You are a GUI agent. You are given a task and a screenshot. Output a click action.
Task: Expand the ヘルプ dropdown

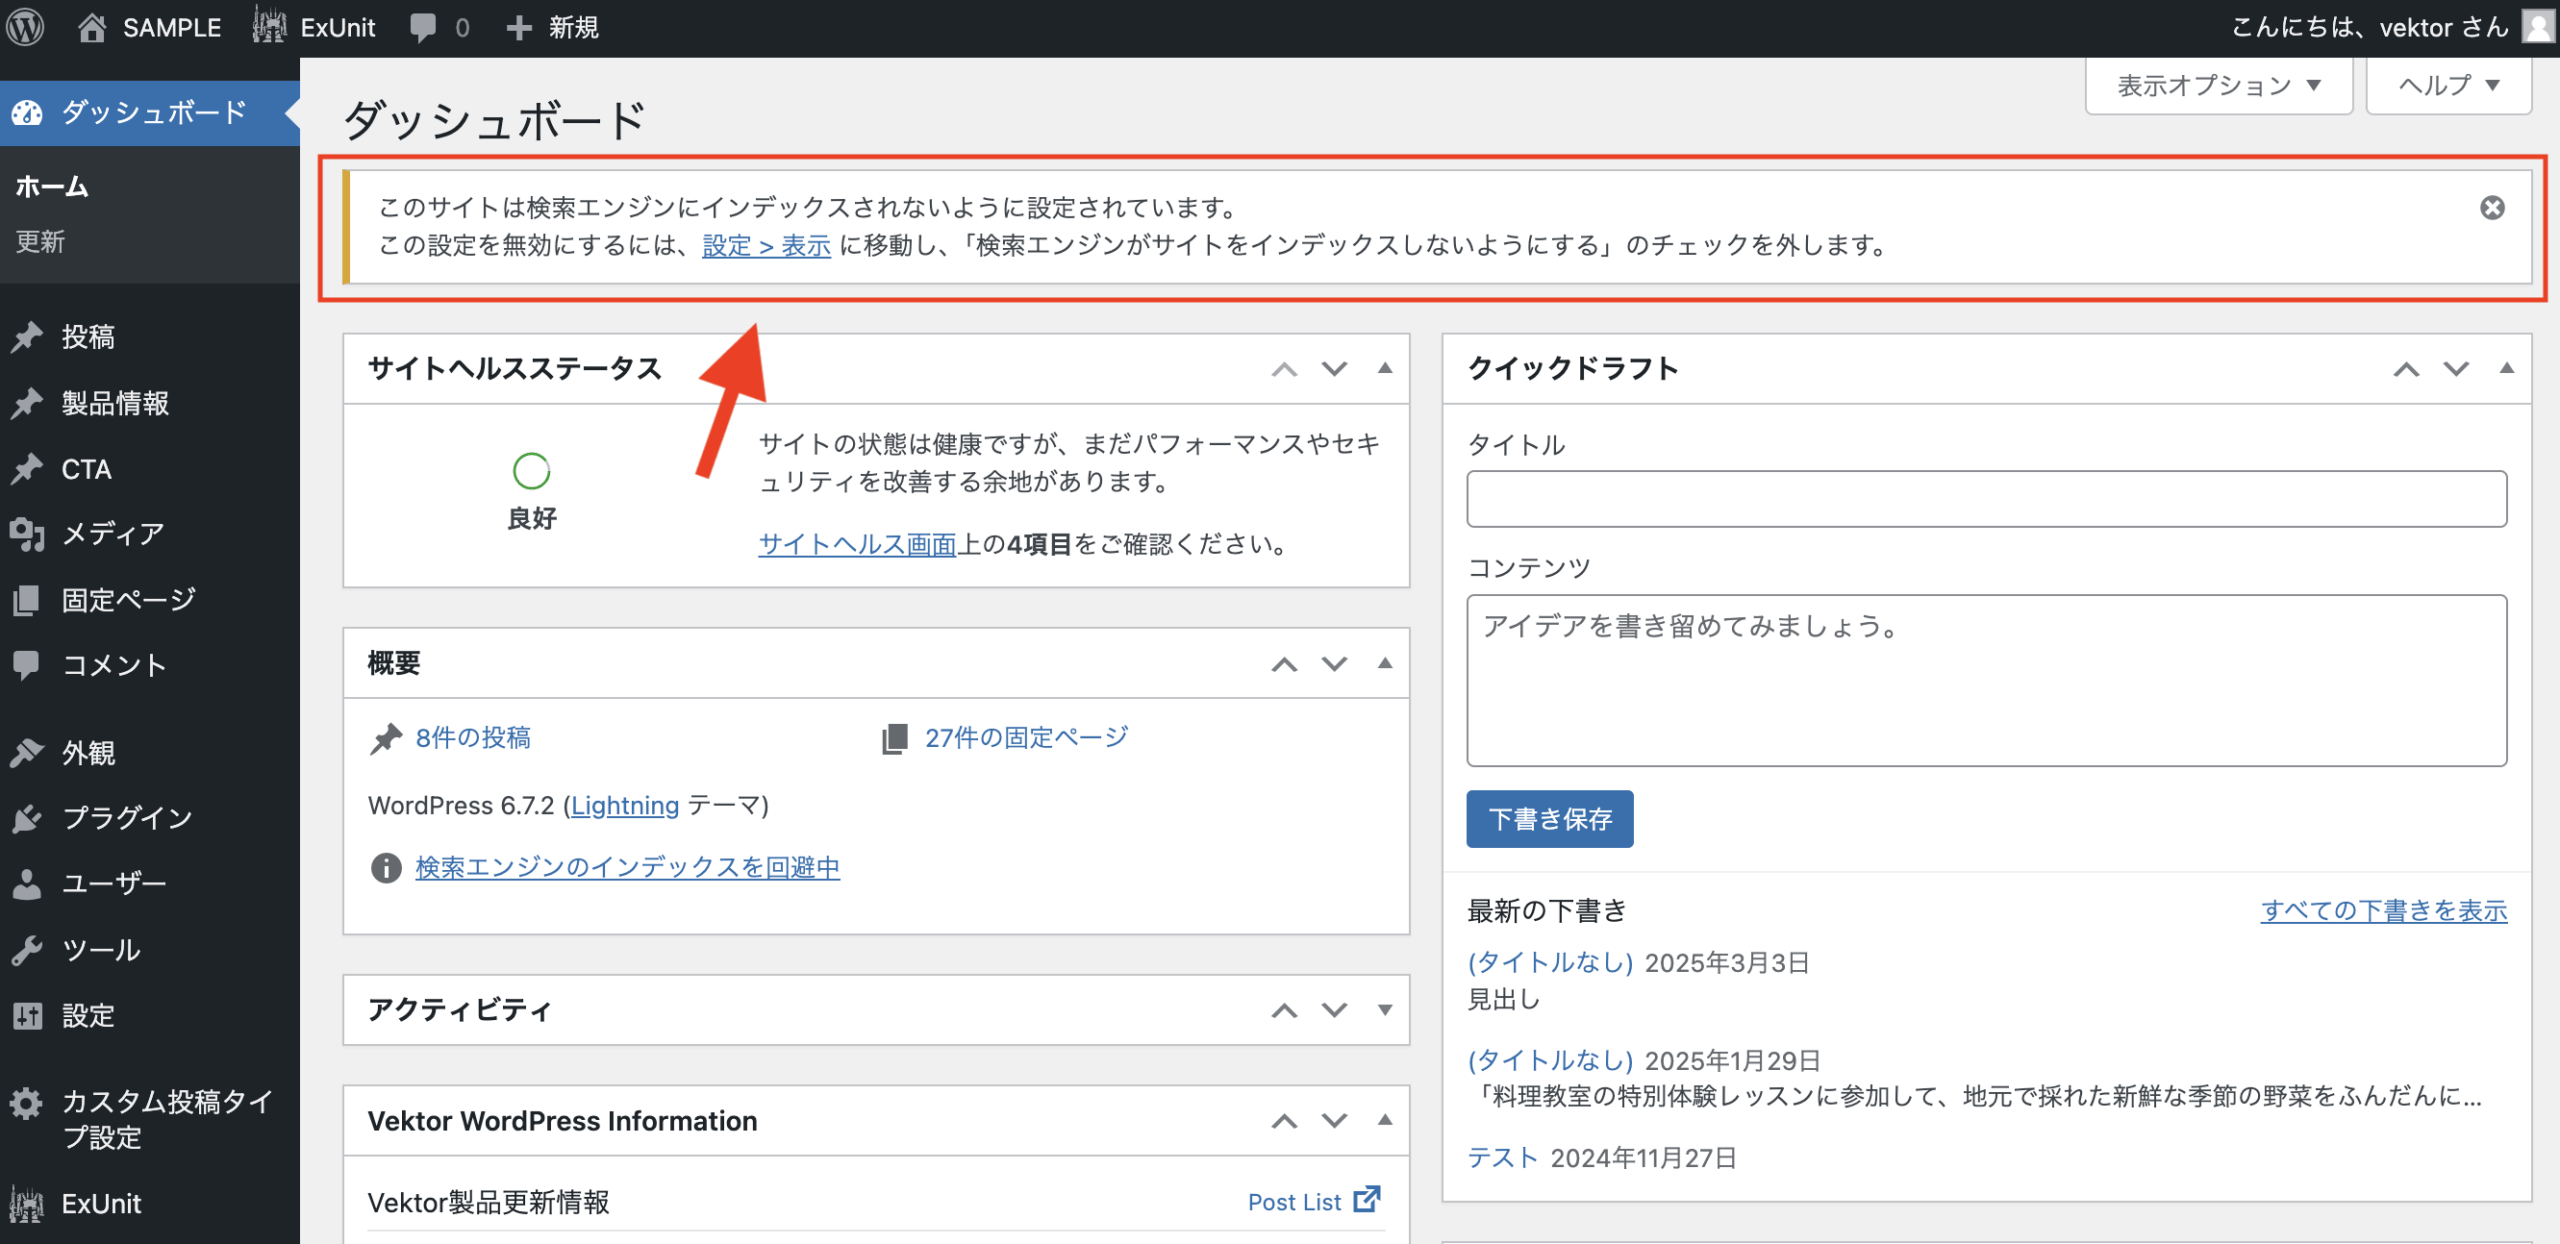[2448, 86]
